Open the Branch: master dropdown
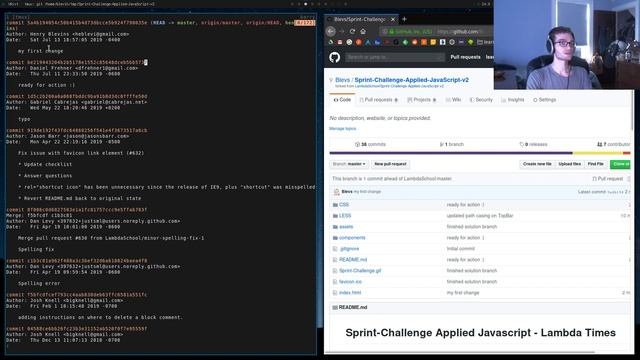Viewport: 640px width, 360px height. 349,164
